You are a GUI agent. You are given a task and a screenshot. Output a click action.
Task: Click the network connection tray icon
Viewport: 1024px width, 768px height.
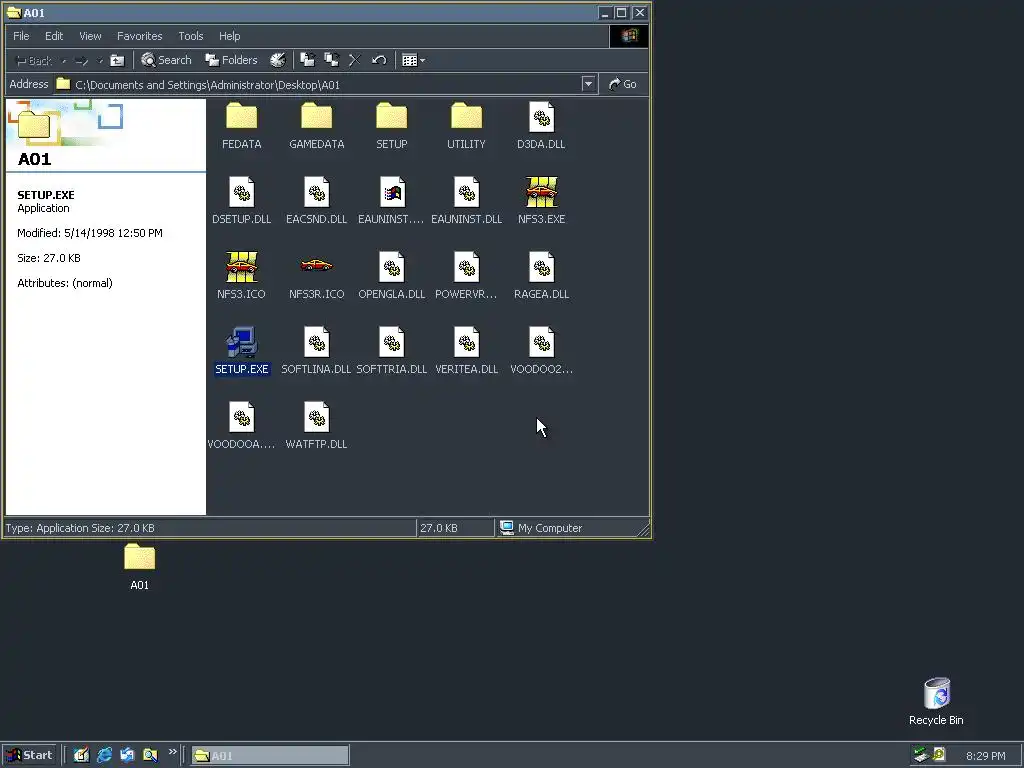tap(921, 755)
